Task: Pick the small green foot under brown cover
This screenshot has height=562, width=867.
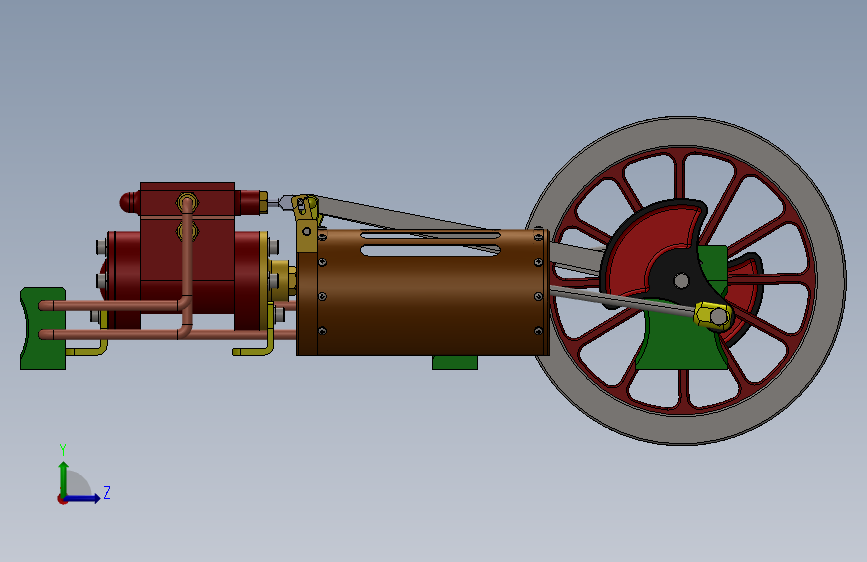Action: (x=455, y=362)
